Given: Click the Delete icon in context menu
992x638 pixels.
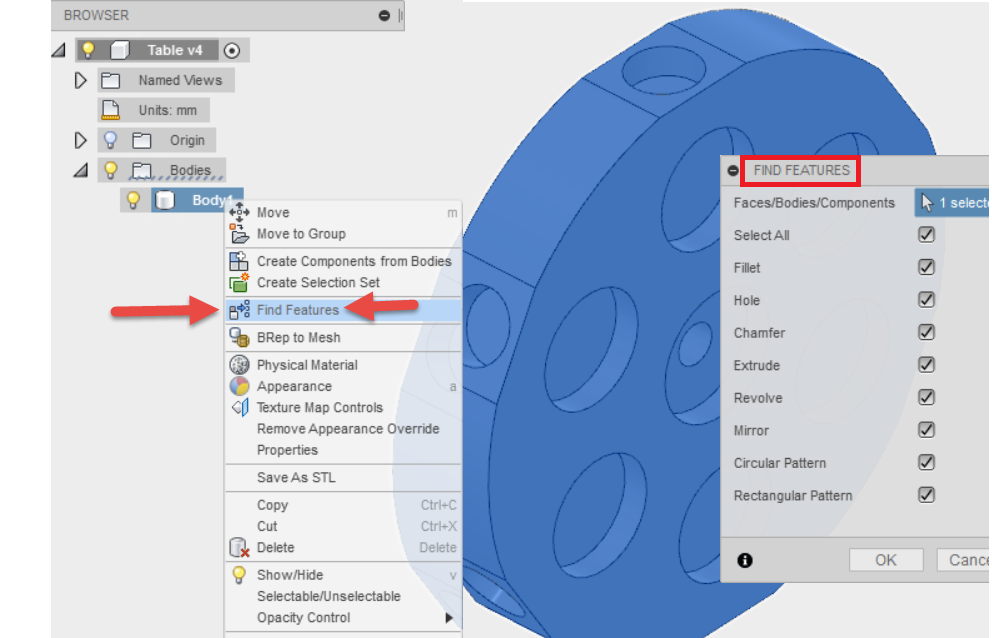Looking at the screenshot, I should click(240, 548).
